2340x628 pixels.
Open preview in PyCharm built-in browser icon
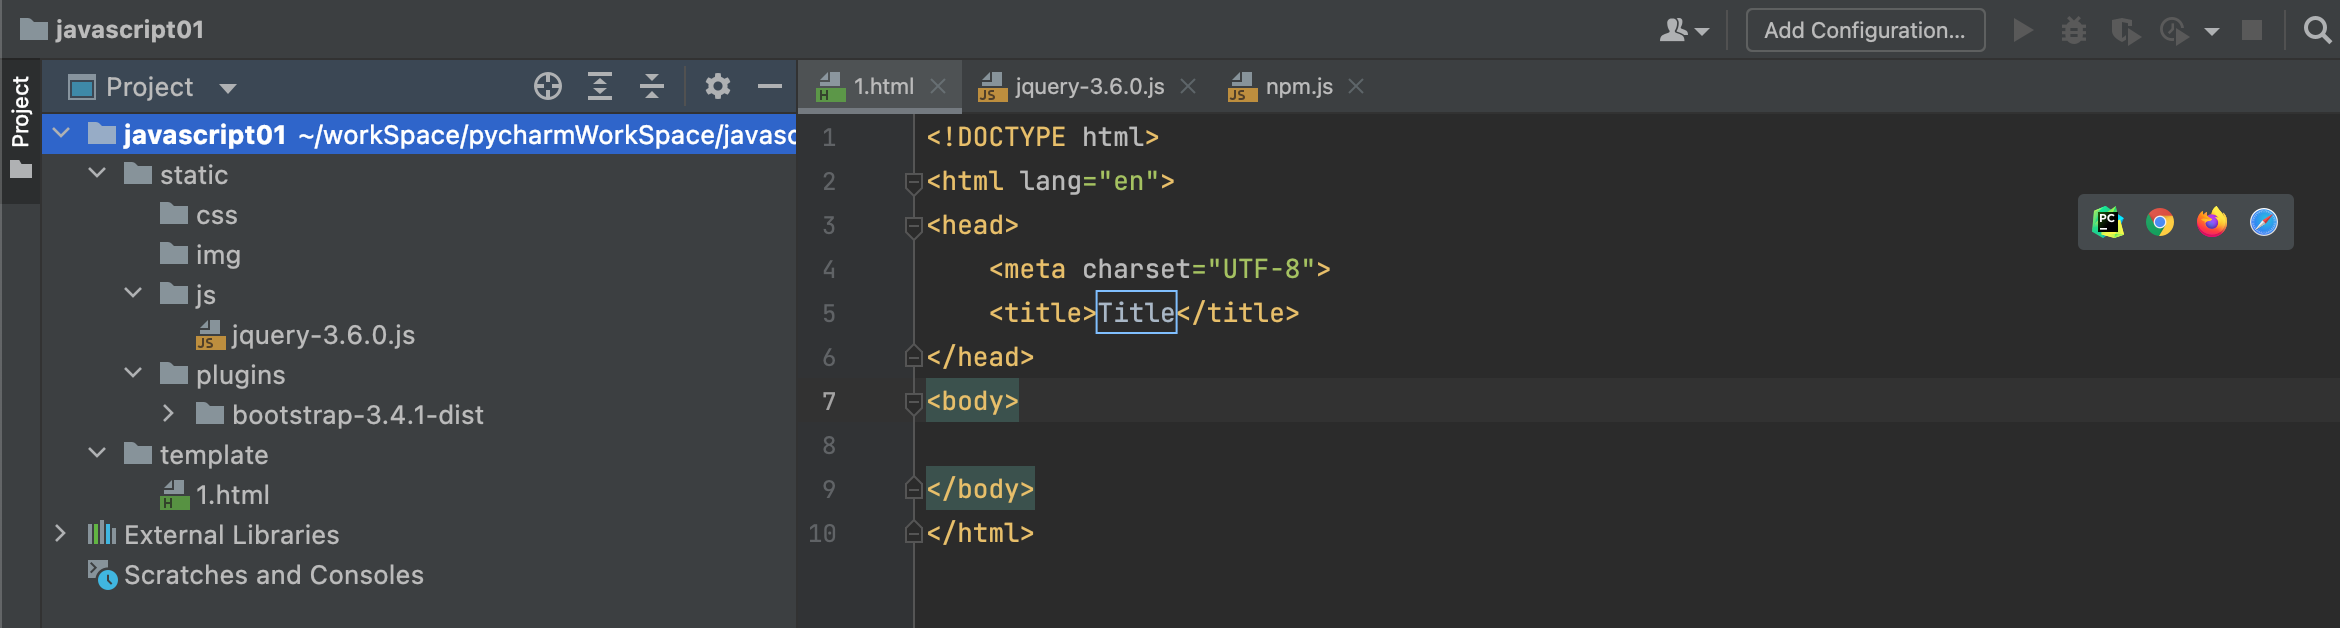click(2108, 222)
